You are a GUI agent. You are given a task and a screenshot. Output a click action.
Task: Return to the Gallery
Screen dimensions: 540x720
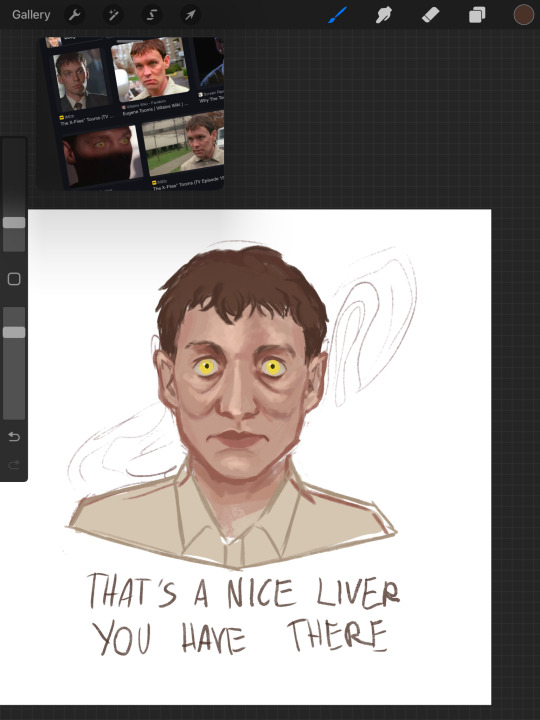(31, 15)
